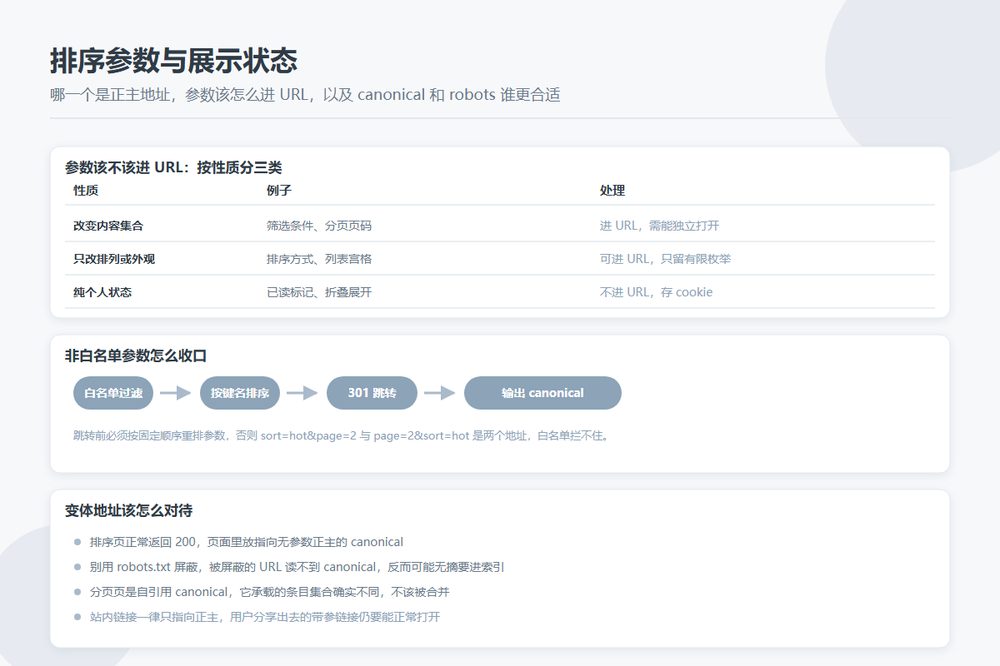
Task: Click the 301 跳转 step pill
Action: 372,393
